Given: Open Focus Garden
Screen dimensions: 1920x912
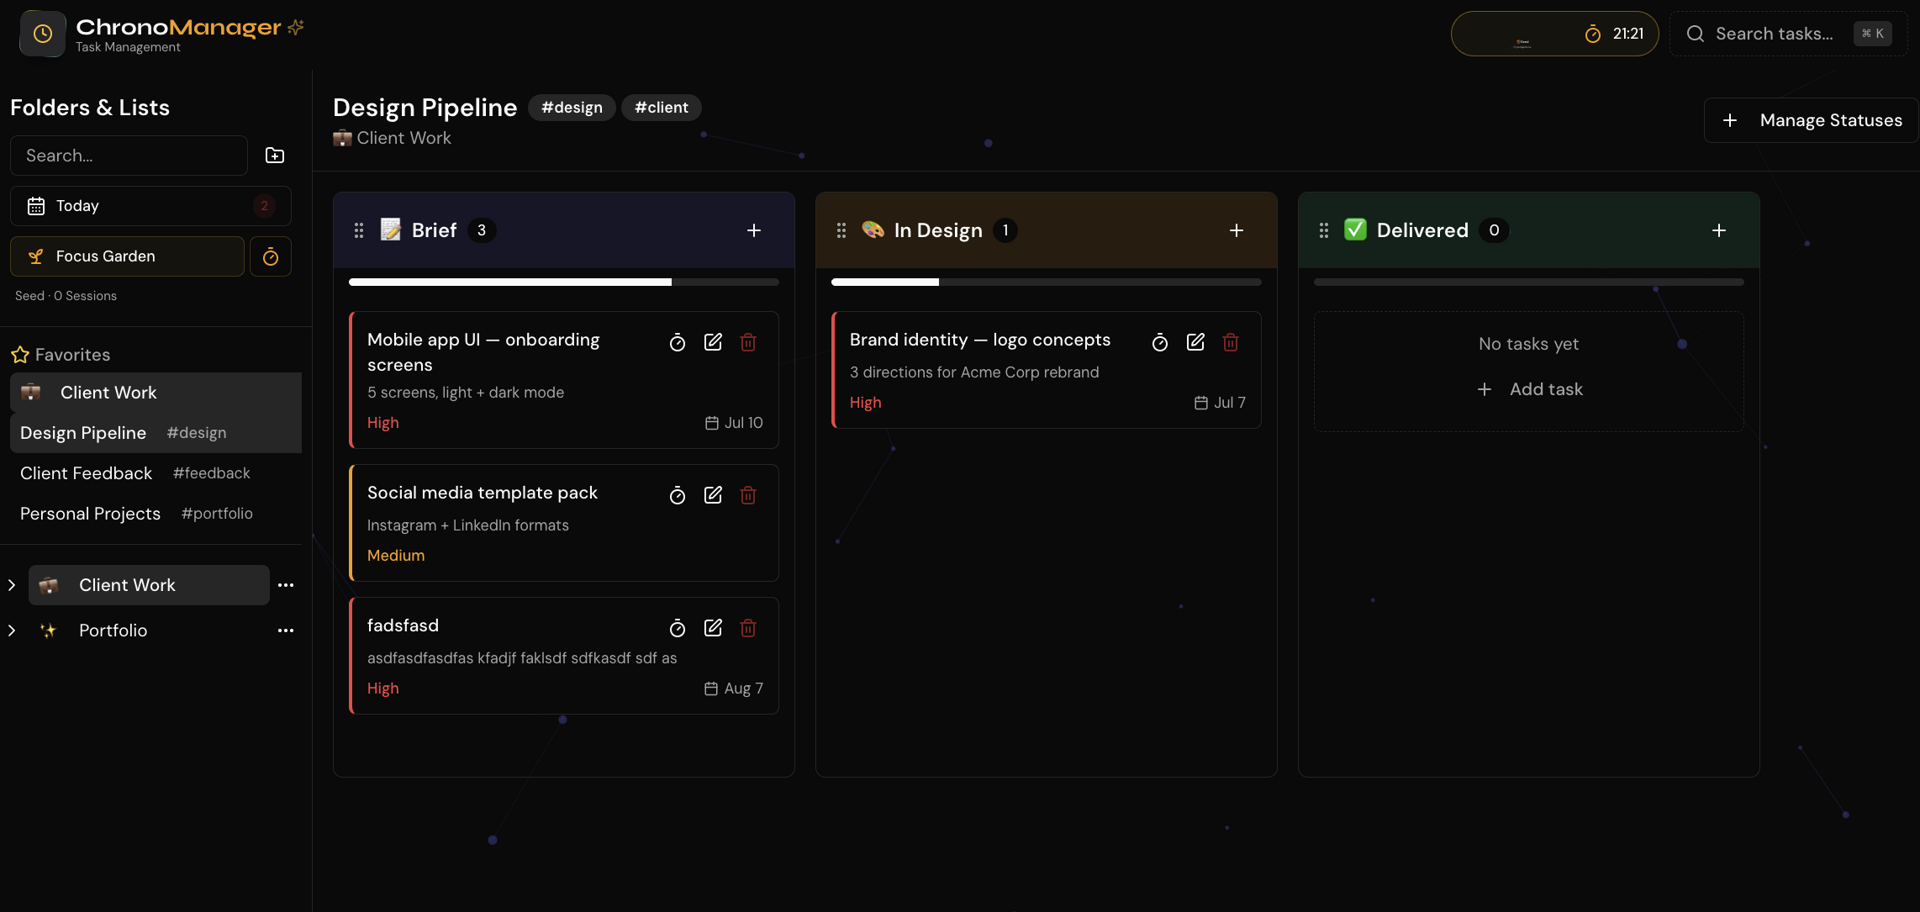Looking at the screenshot, I should tap(127, 257).
